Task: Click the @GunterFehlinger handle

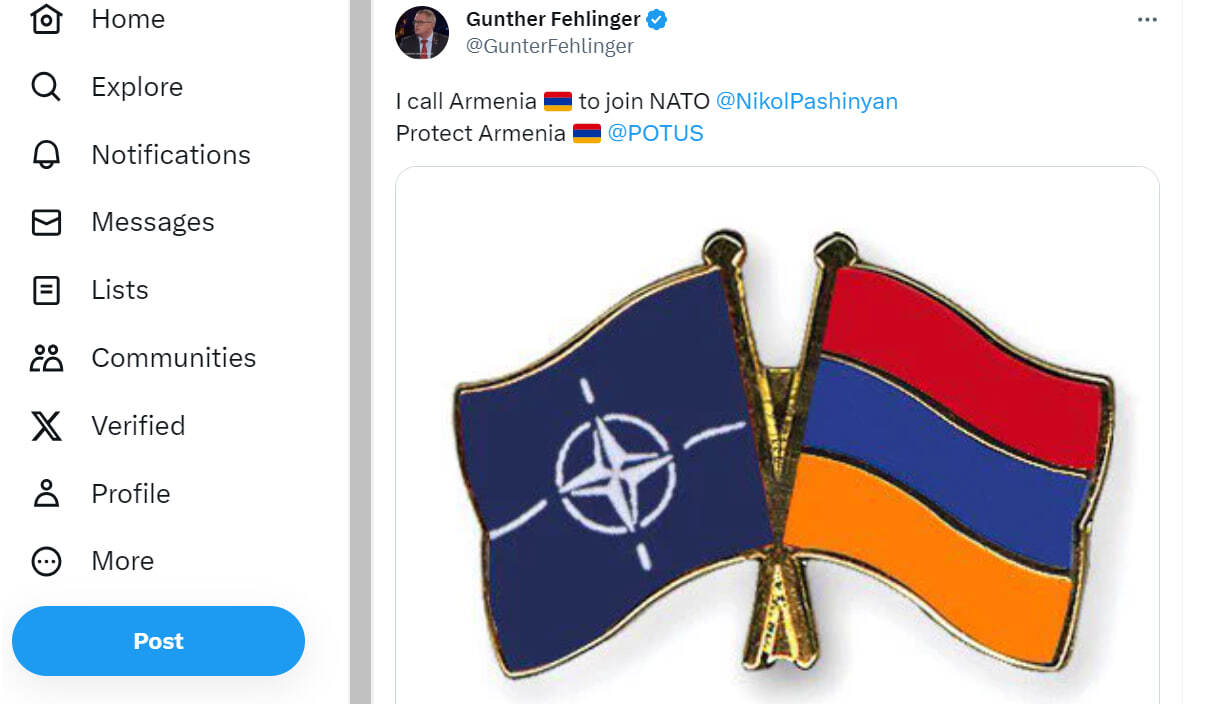Action: click(550, 46)
